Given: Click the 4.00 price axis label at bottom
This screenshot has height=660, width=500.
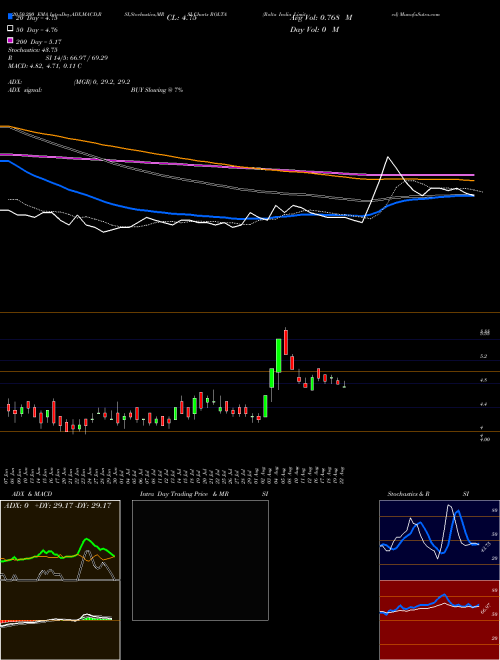Looking at the screenshot, I should [x=485, y=439].
